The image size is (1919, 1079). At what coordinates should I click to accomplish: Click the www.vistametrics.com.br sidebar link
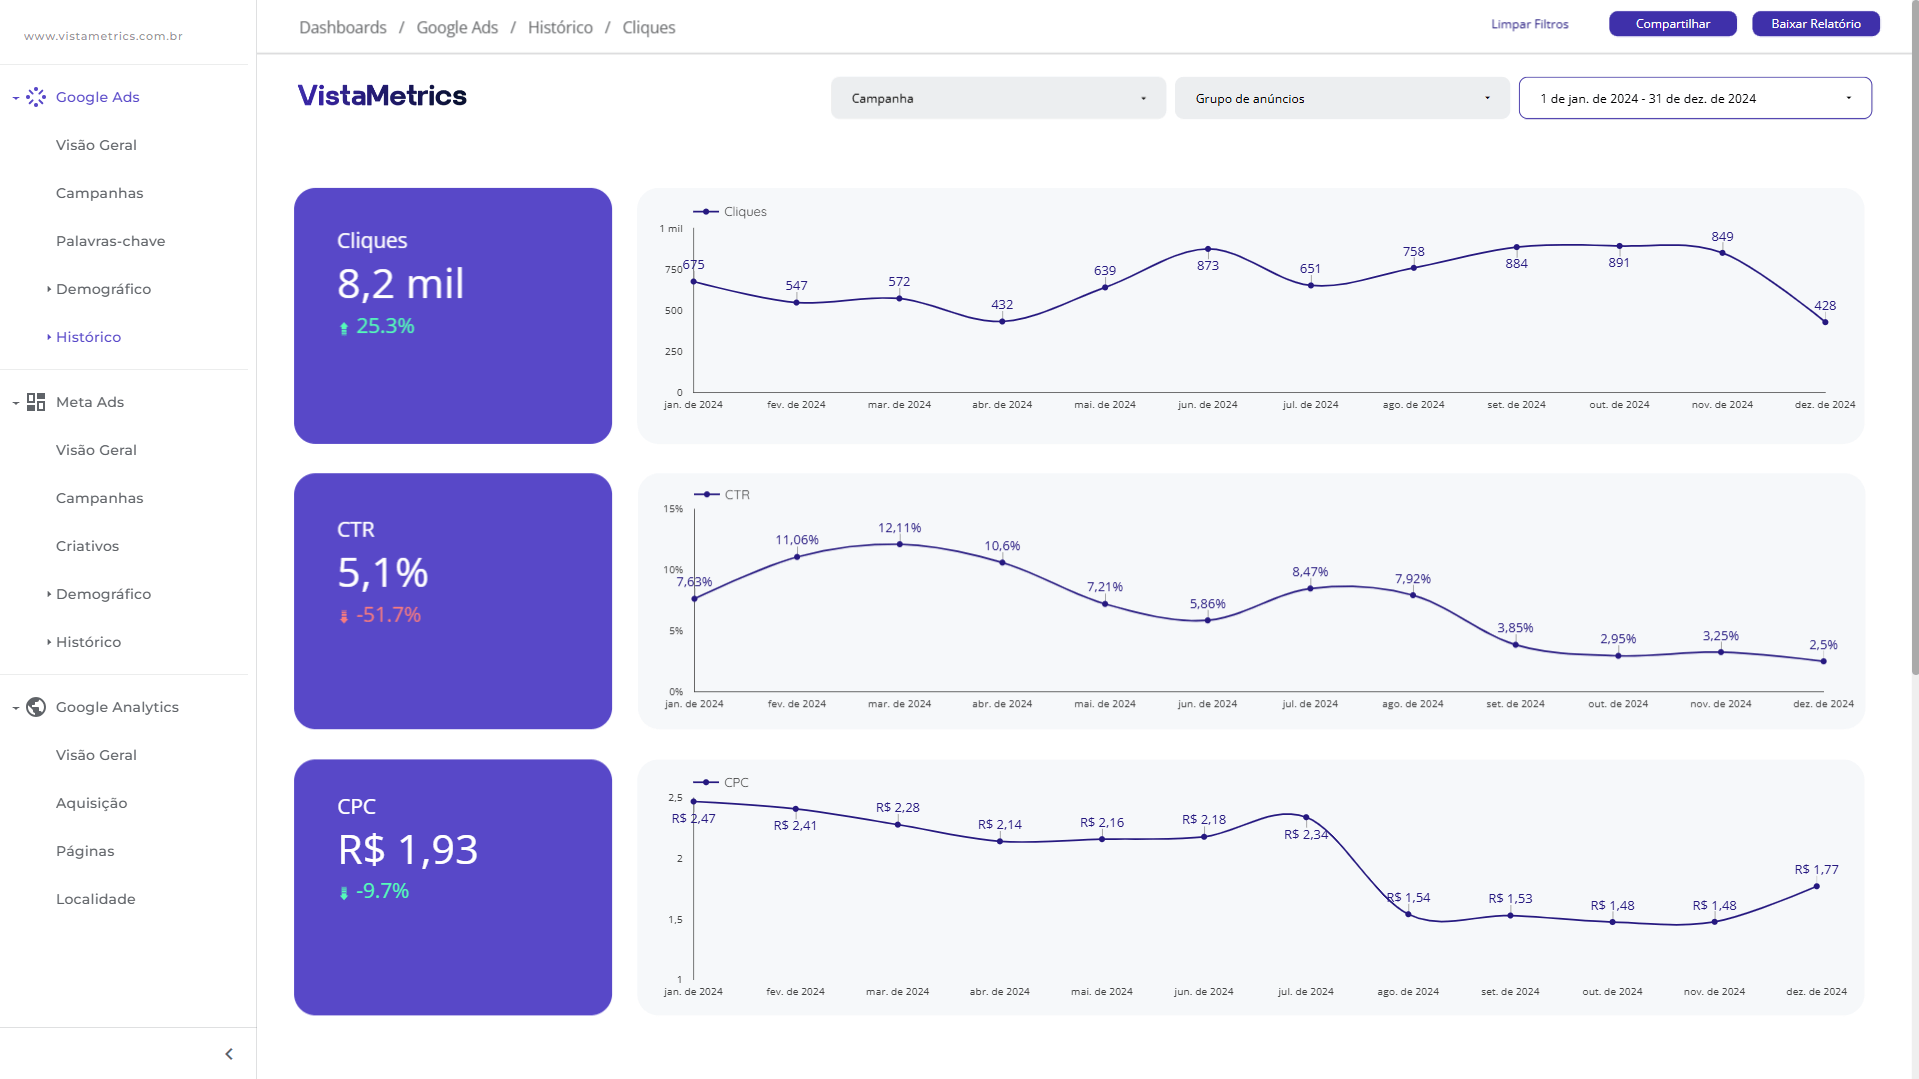(x=103, y=36)
